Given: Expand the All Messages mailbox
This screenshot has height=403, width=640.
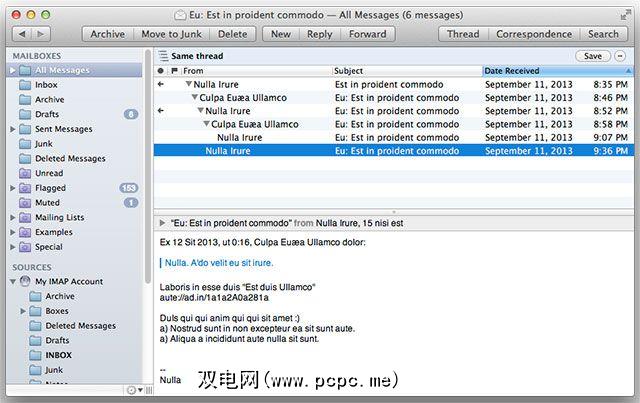Looking at the screenshot, I should pyautogui.click(x=12, y=70).
